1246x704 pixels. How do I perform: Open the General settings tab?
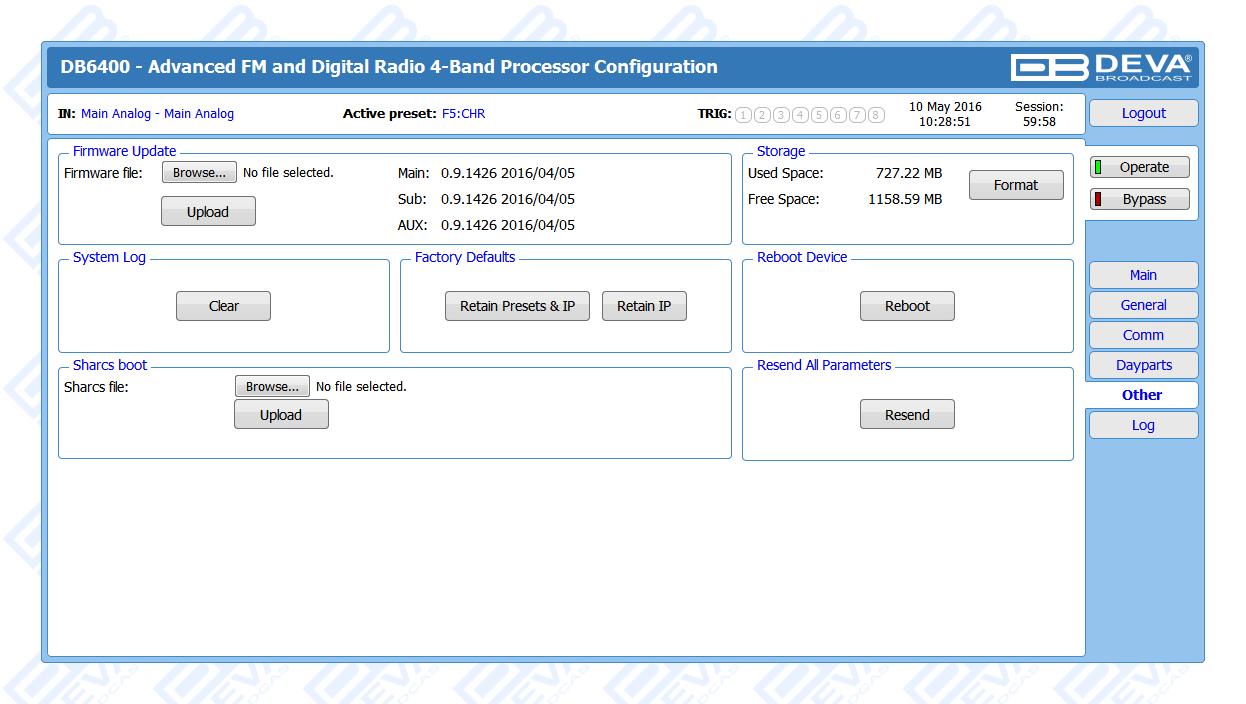pyautogui.click(x=1143, y=305)
